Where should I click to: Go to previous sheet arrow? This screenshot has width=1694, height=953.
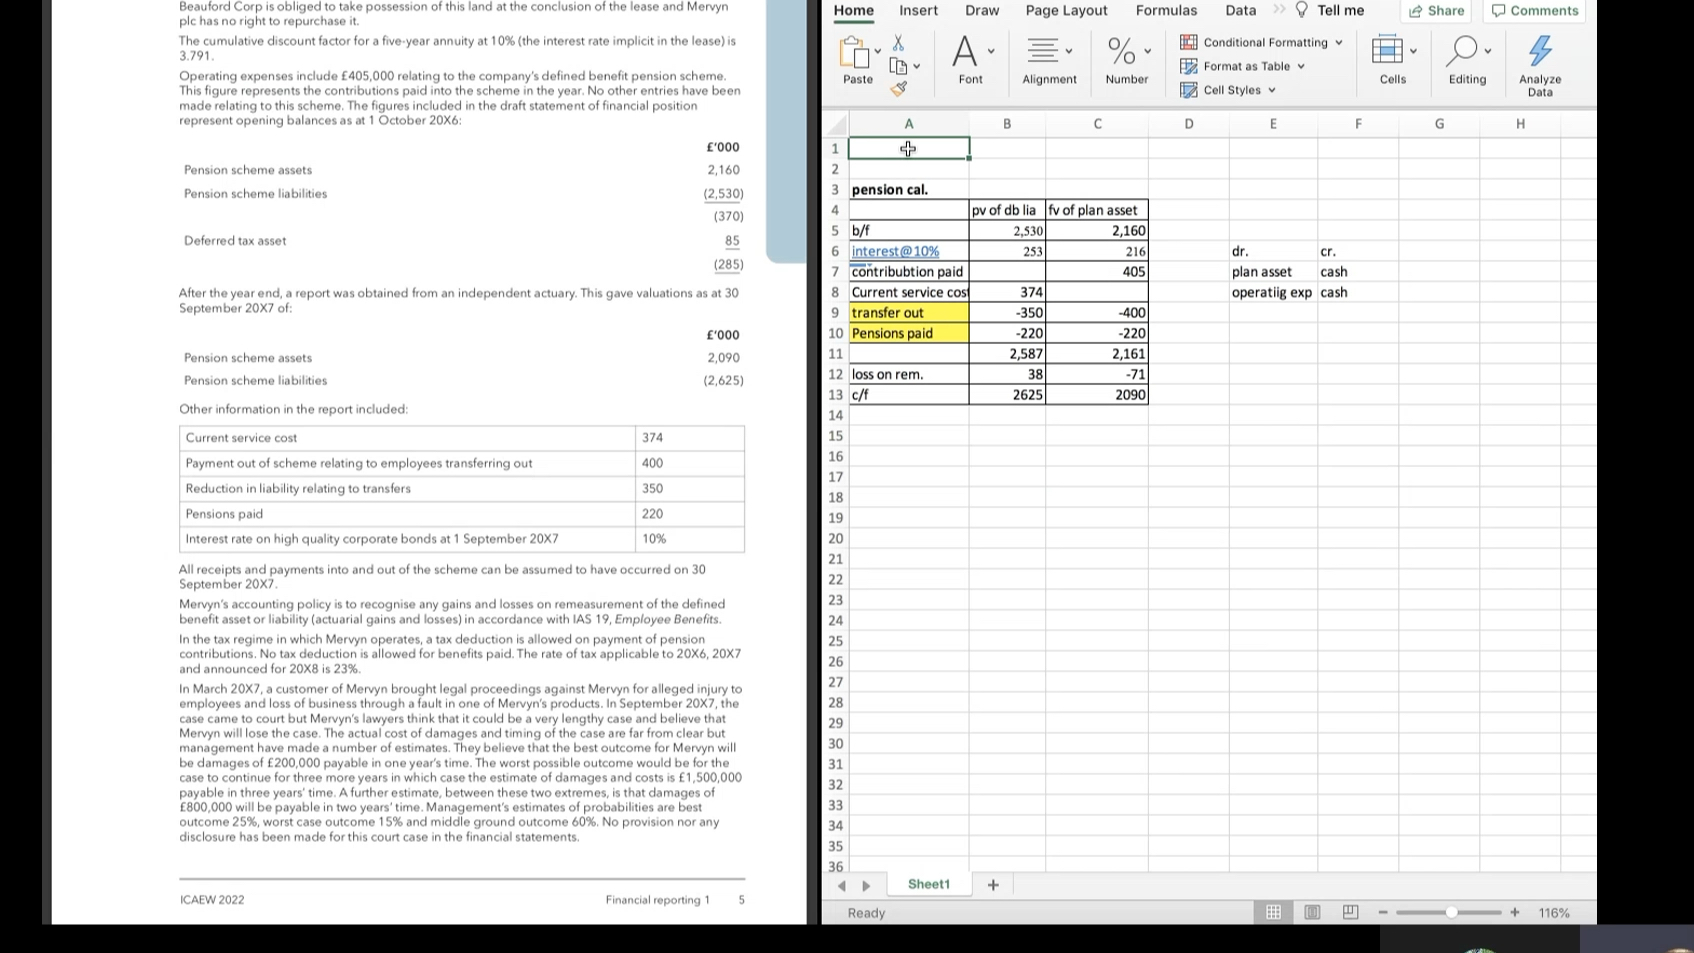click(841, 886)
